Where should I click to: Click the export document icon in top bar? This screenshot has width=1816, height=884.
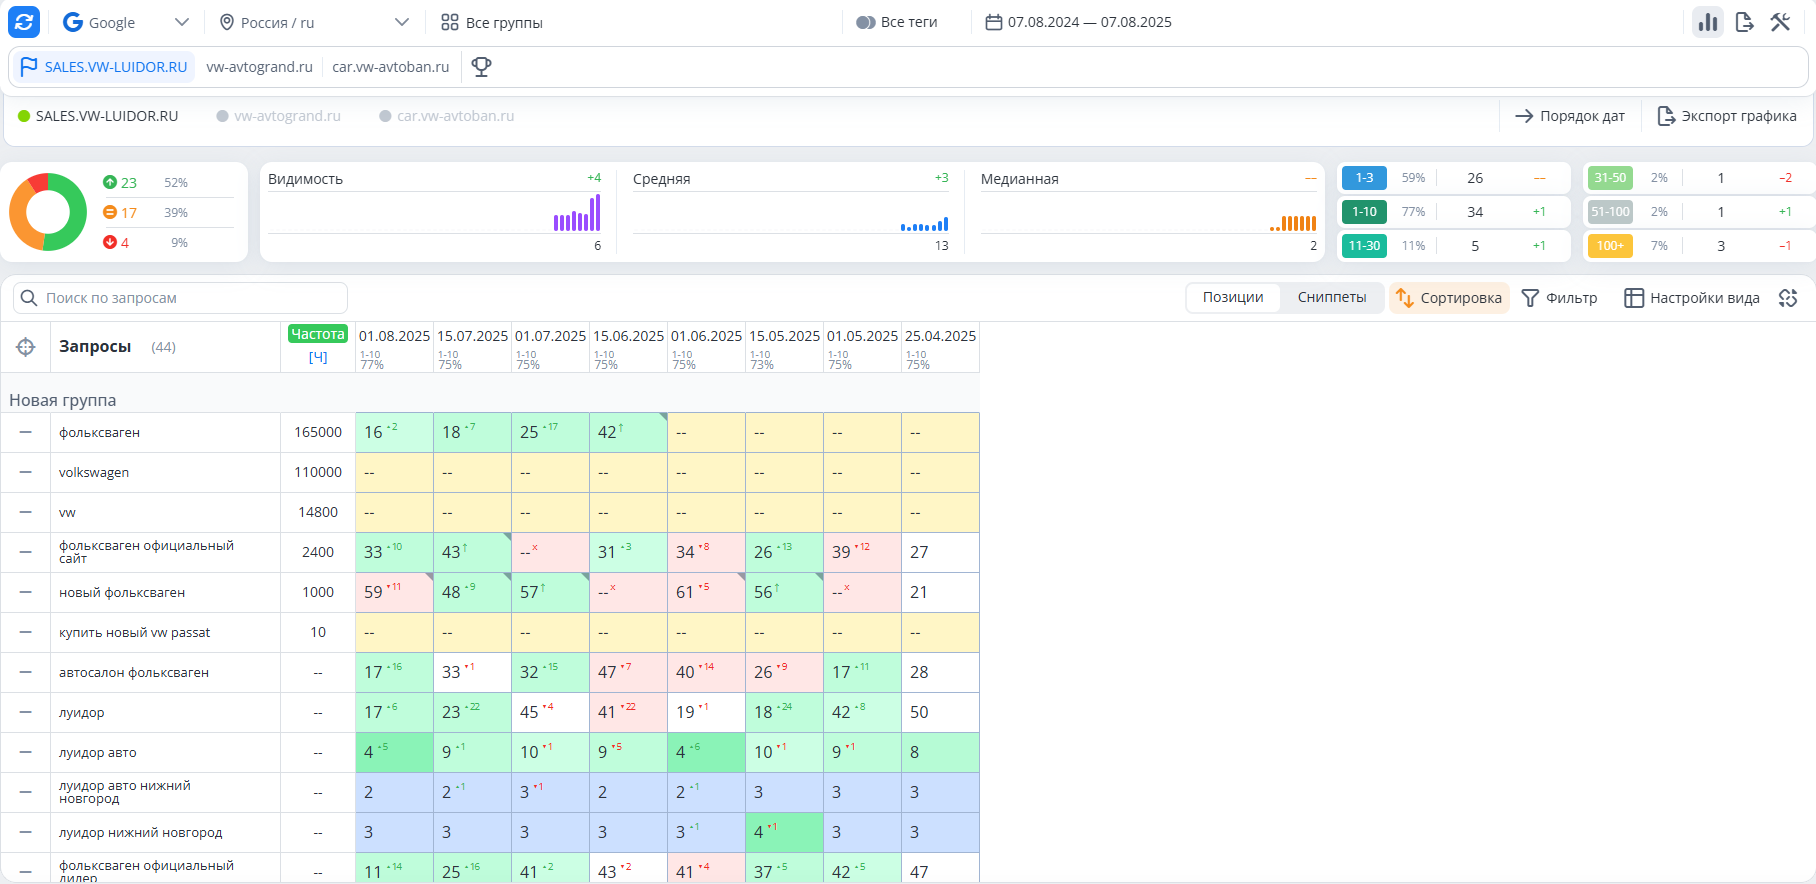pos(1744,22)
